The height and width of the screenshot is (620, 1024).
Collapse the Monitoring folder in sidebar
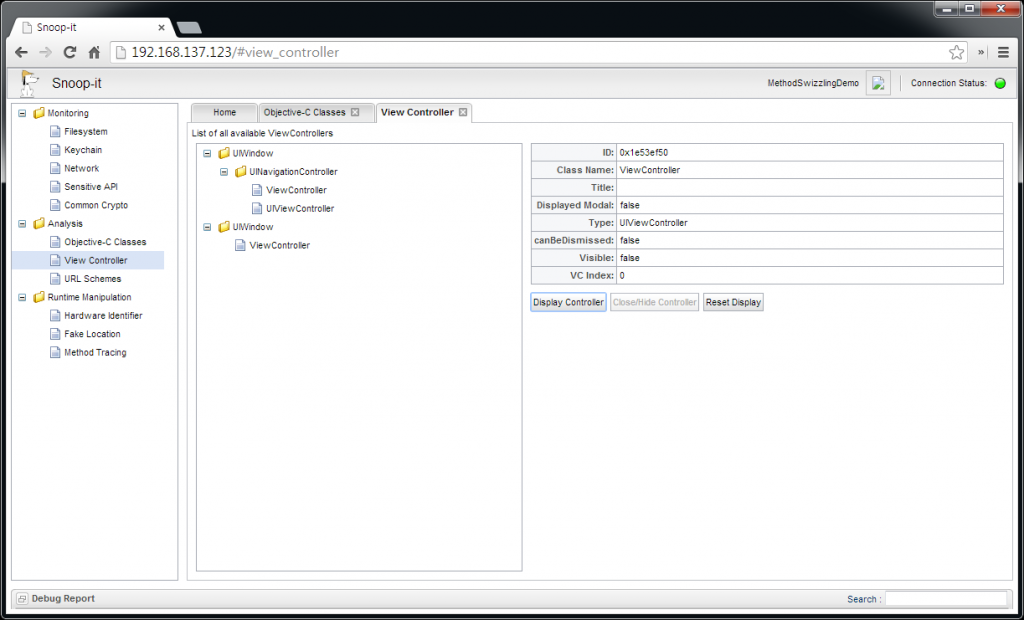23,113
